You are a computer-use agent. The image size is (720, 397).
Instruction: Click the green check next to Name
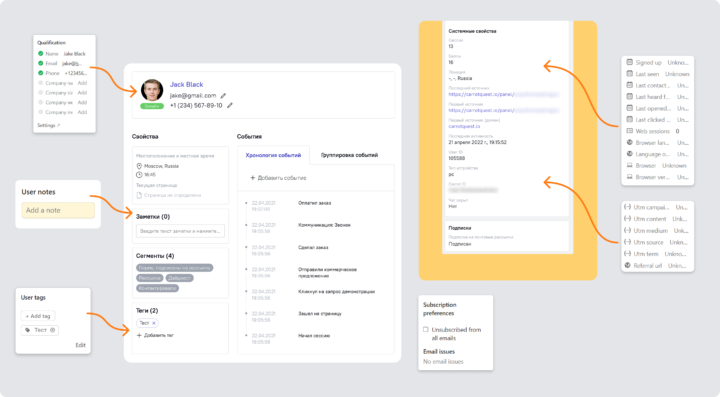40,54
